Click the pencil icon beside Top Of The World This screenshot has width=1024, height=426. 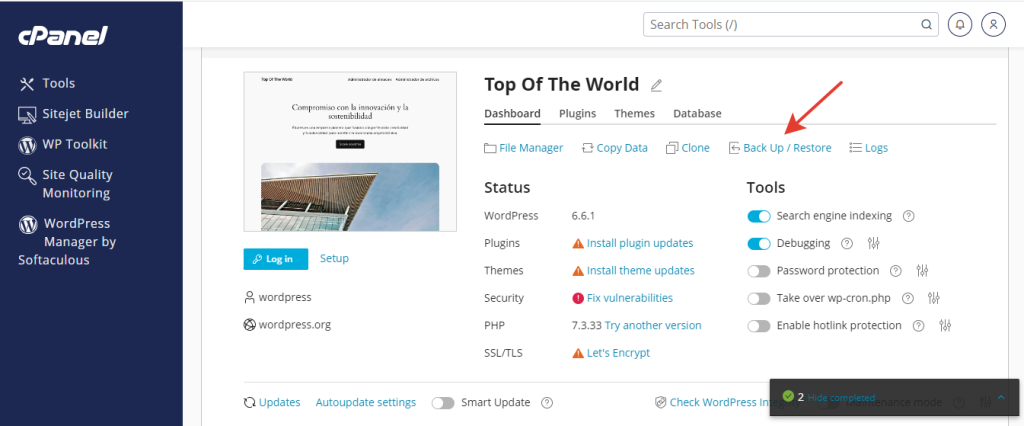(656, 85)
